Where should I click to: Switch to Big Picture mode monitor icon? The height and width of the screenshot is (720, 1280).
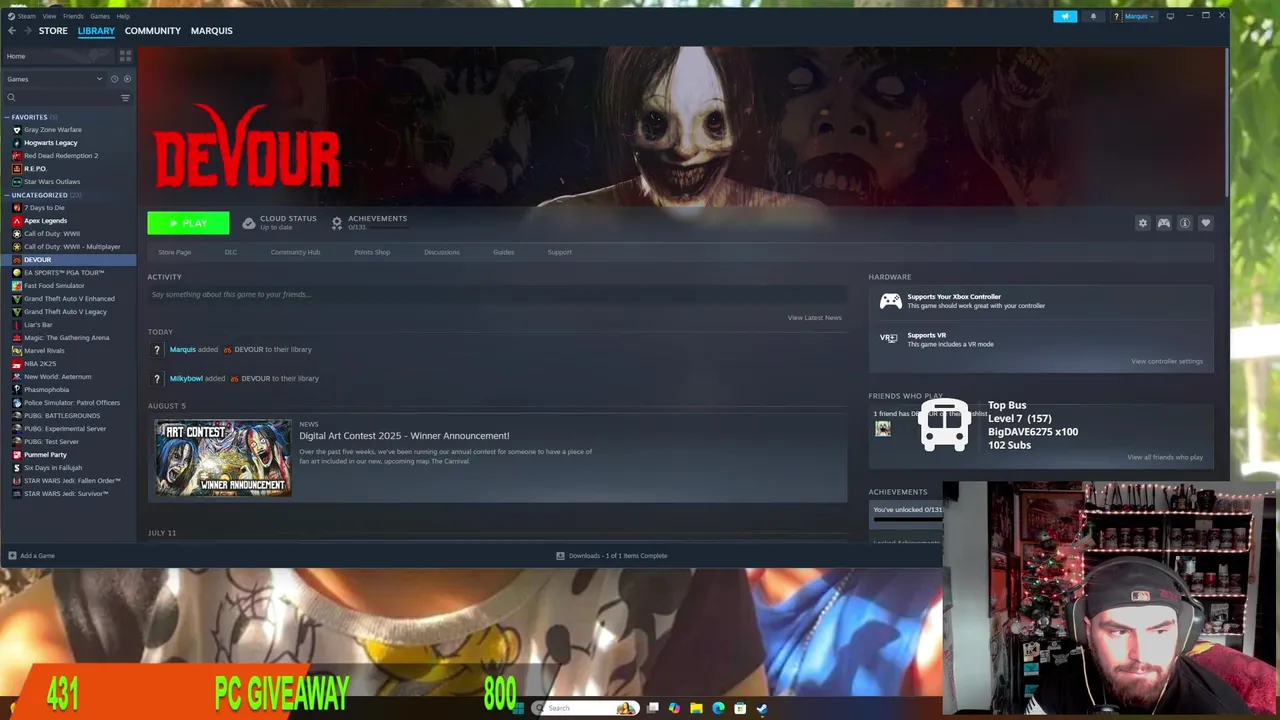point(1170,16)
